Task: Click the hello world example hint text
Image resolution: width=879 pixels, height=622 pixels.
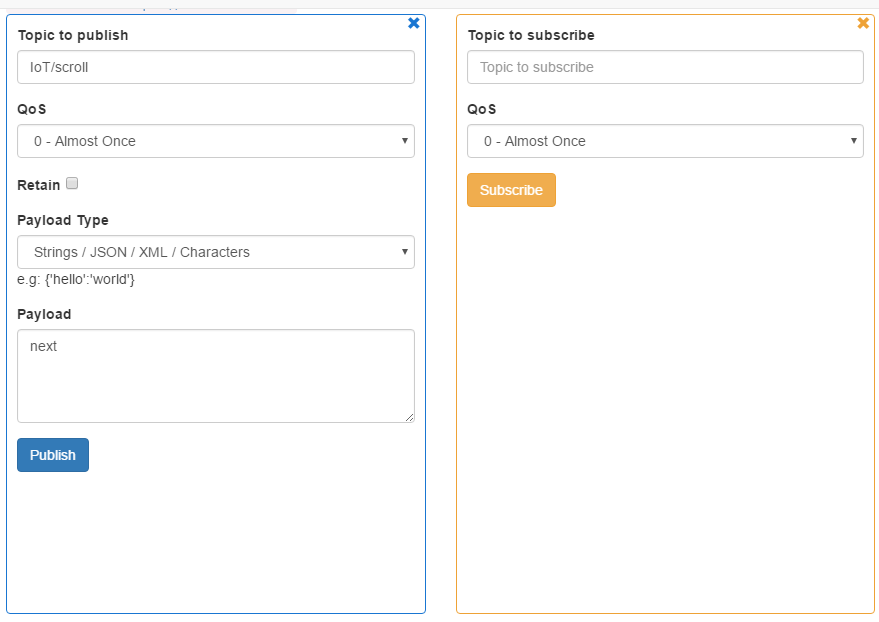Action: pos(76,279)
